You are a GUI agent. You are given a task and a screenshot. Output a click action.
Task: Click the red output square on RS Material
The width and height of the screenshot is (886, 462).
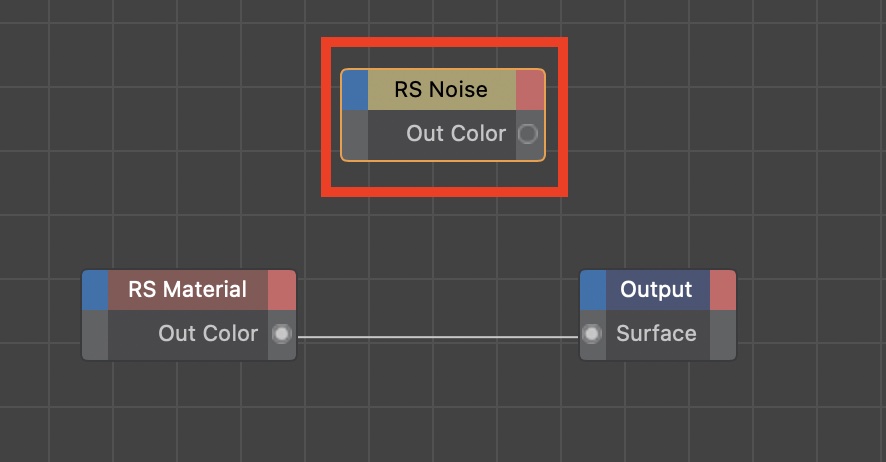pyautogui.click(x=282, y=290)
